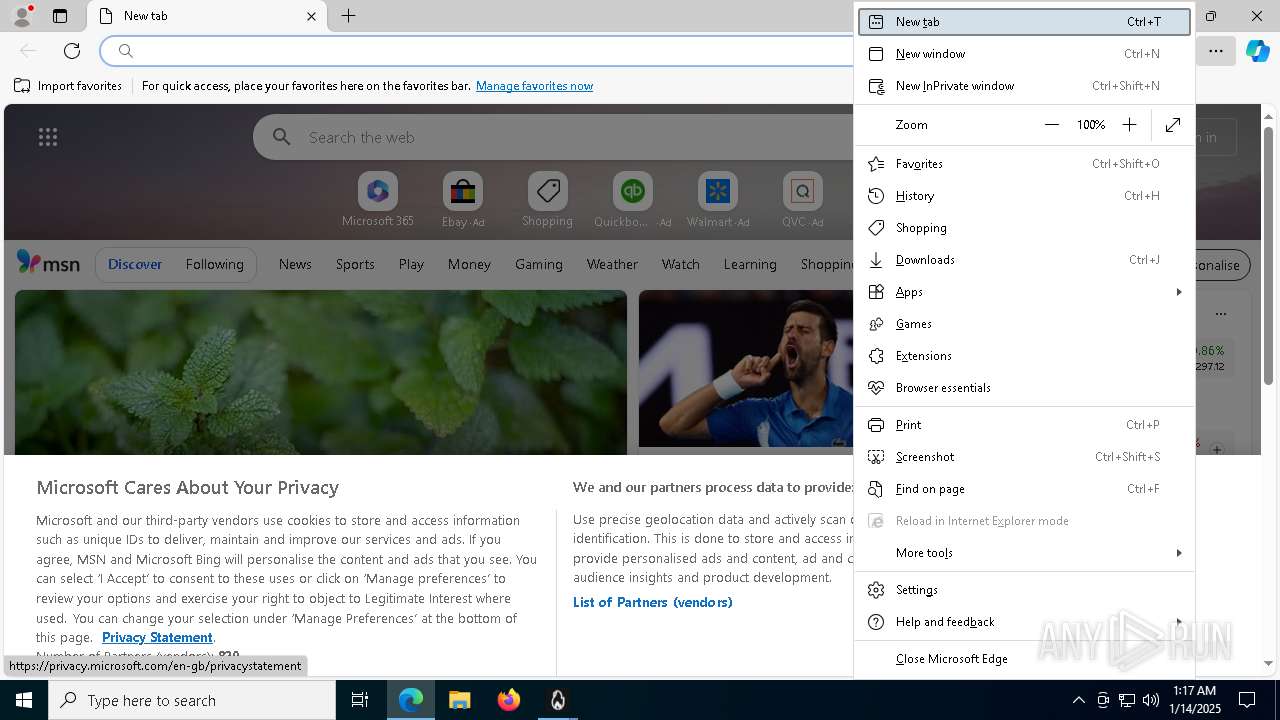Screen dimensions: 1280x720
Task: Open Shopping quick link tile
Action: [547, 200]
